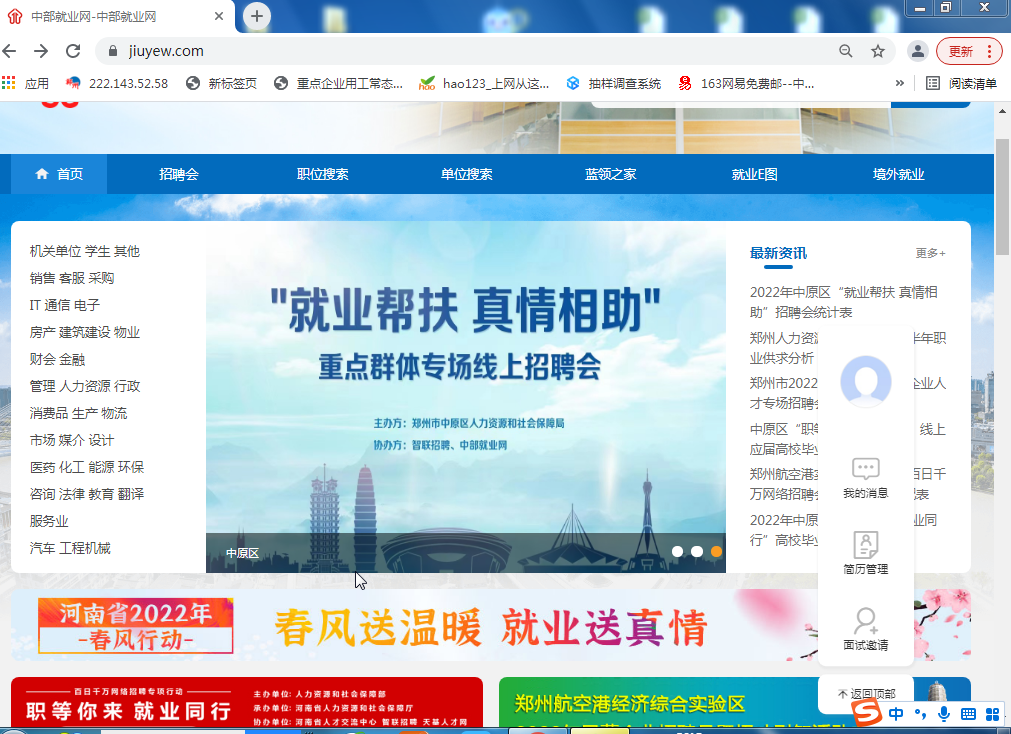Select the 消费品 生产 物流 category
1011x734 pixels.
78,413
